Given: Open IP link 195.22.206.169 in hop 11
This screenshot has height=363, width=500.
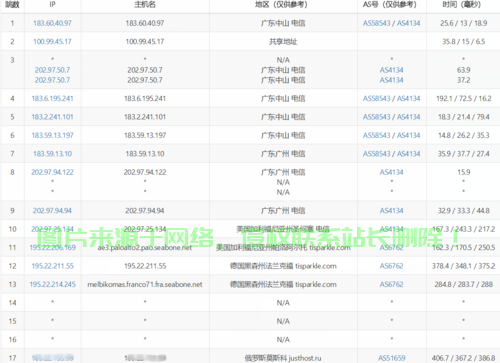Looking at the screenshot, I should (x=52, y=247).
